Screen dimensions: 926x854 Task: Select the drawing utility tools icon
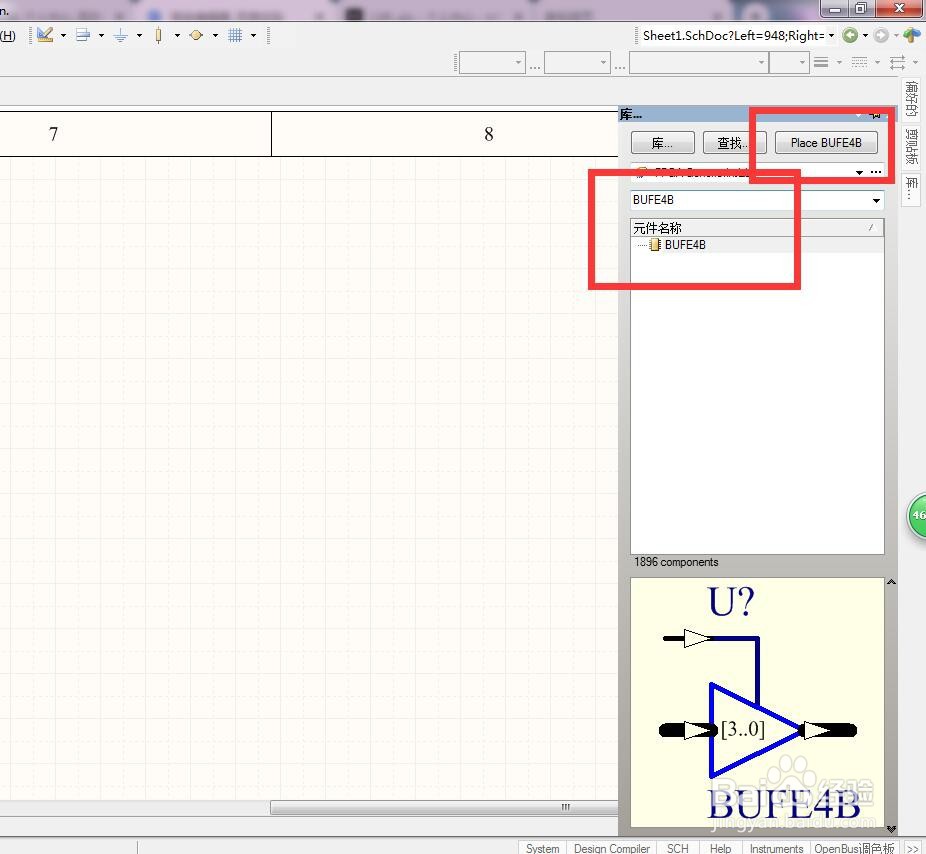pyautogui.click(x=45, y=35)
